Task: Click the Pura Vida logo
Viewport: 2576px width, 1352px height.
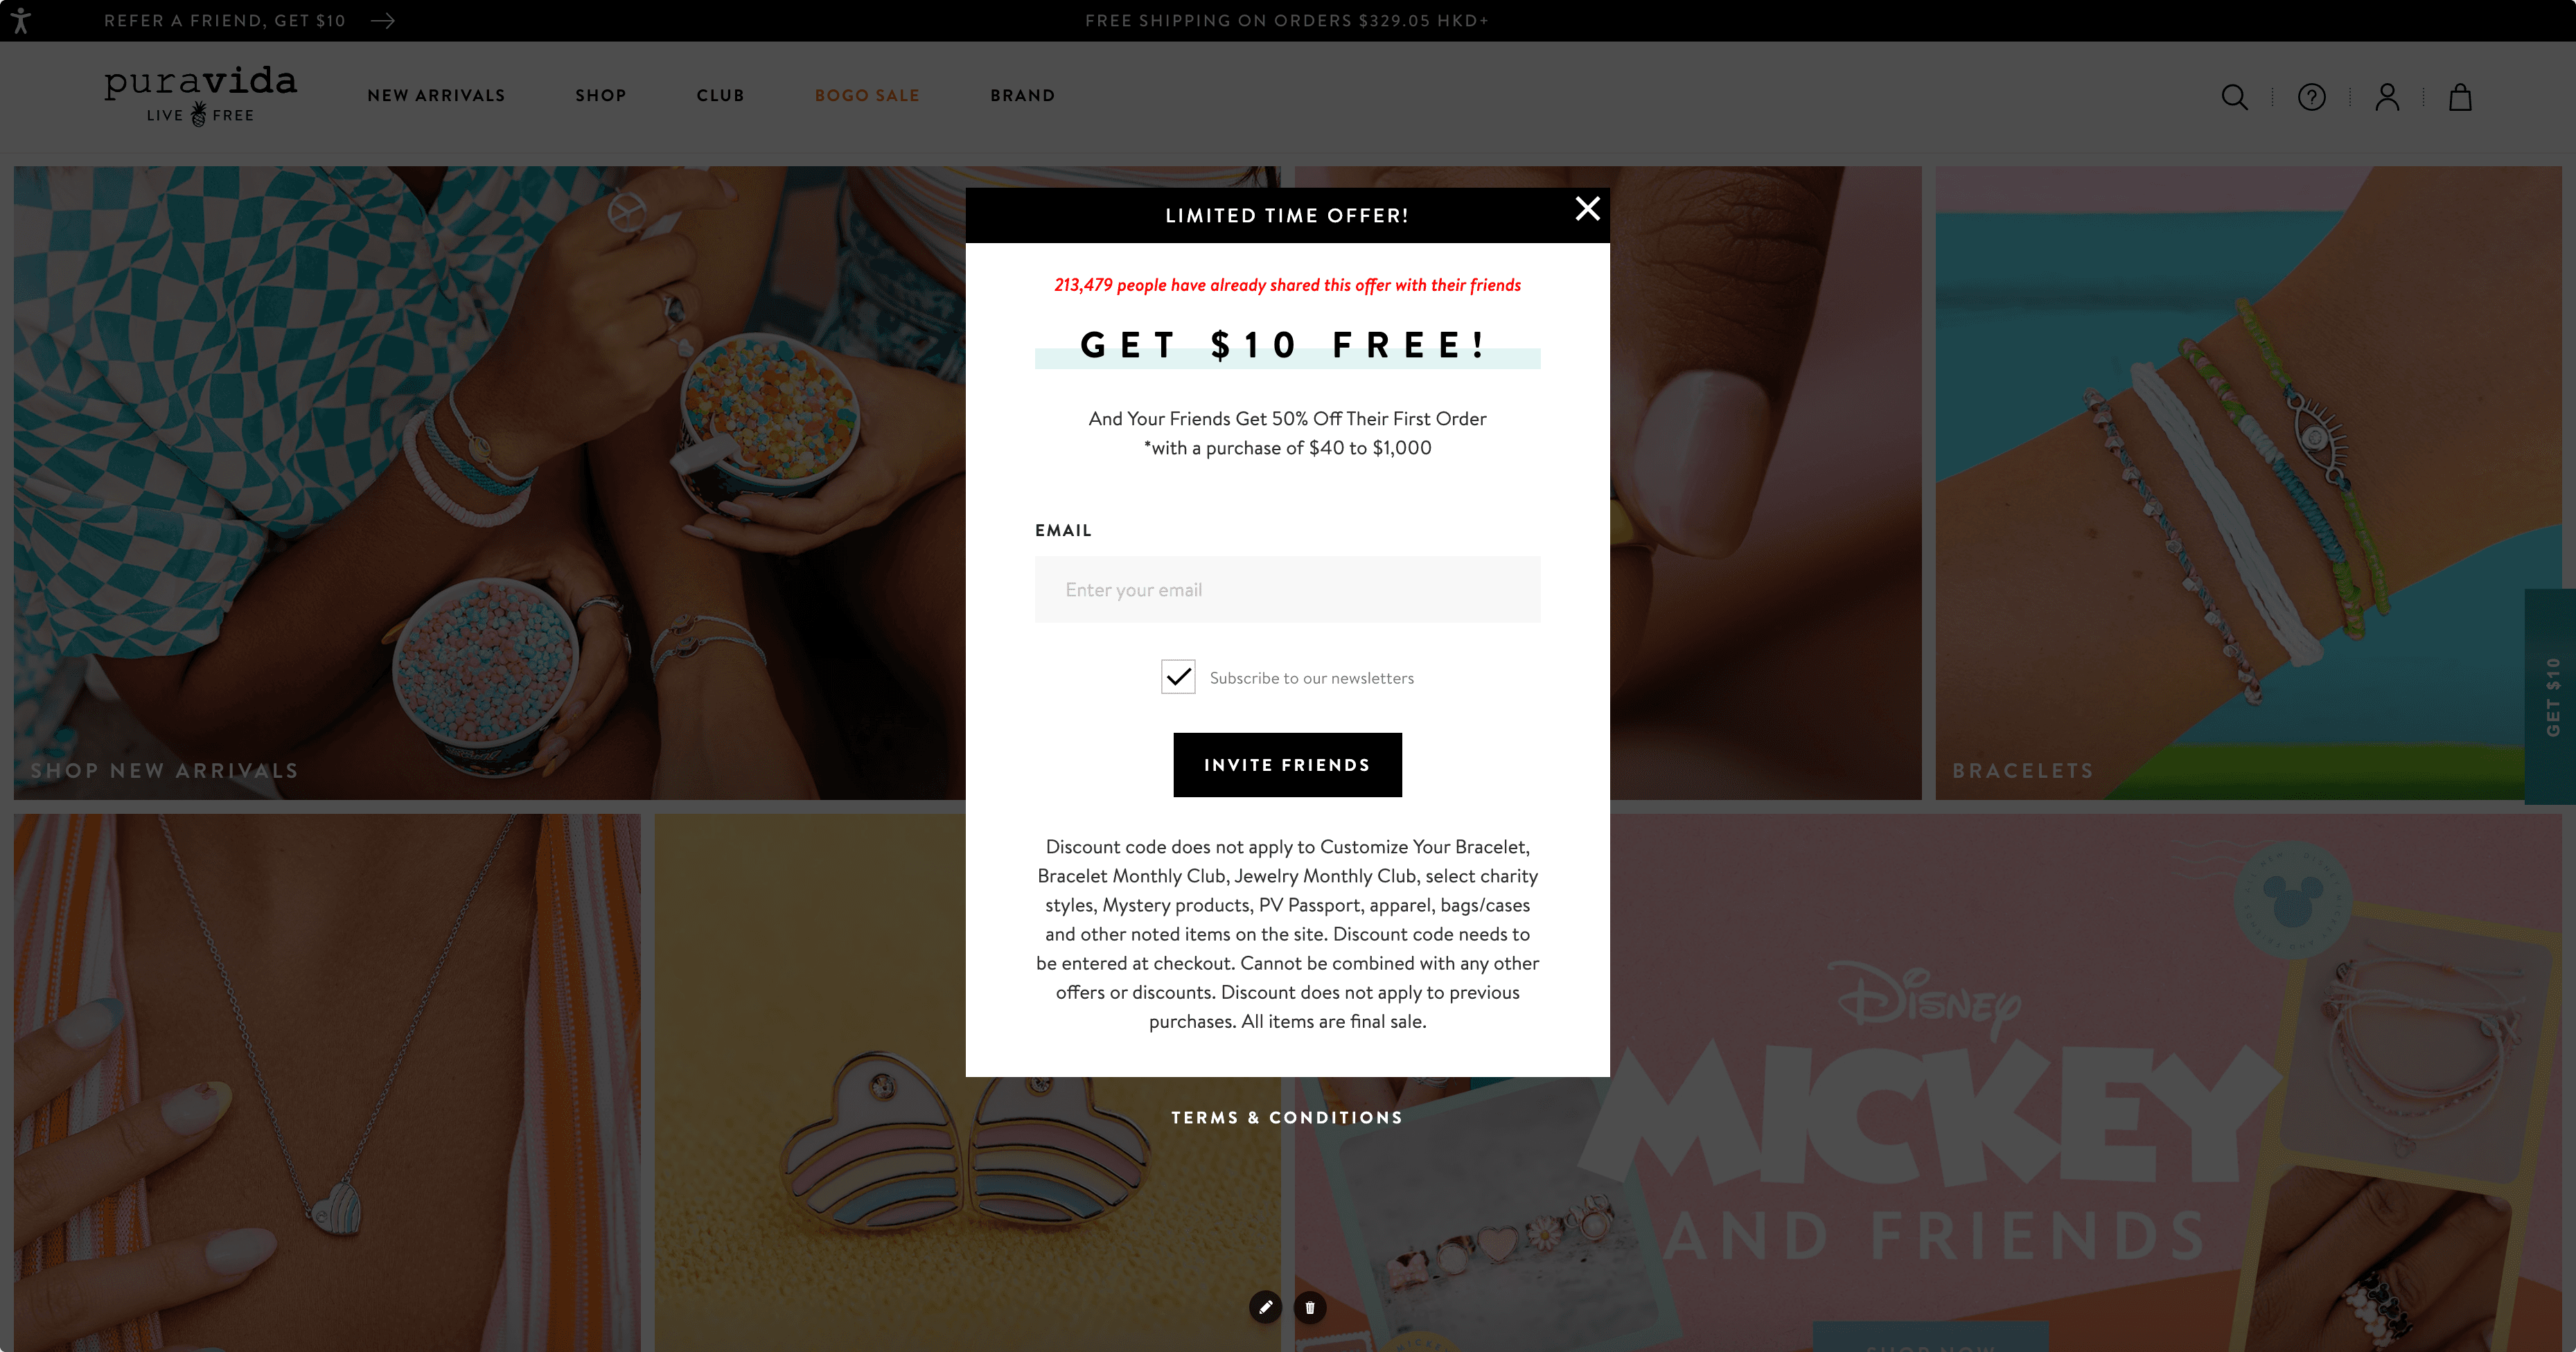Action: click(x=200, y=95)
